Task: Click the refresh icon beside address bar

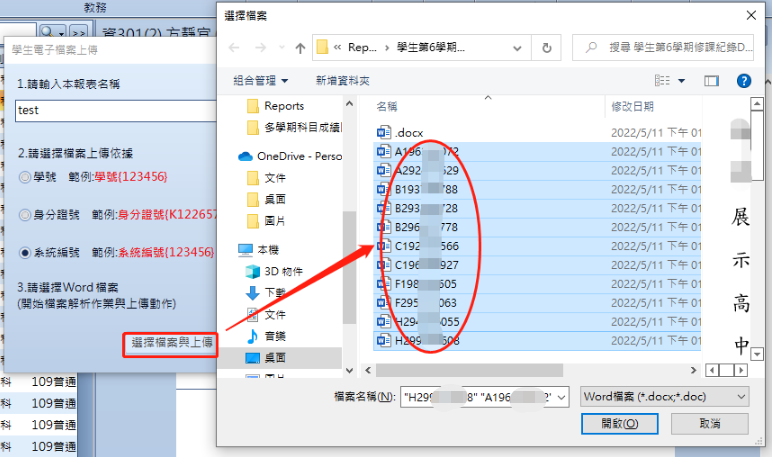Action: point(546,48)
